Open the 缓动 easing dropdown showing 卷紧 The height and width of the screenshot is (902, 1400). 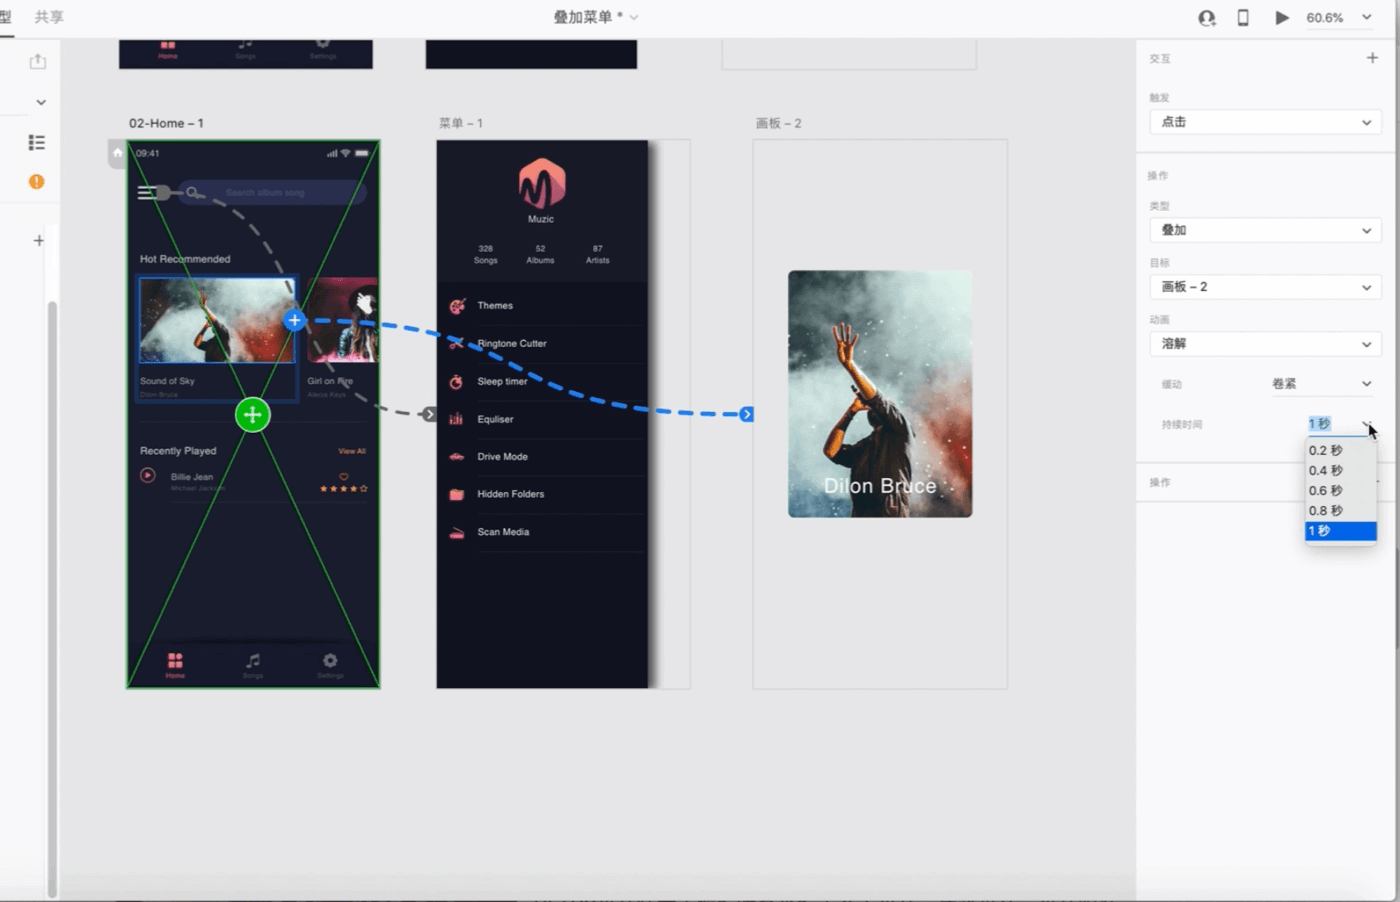(x=1322, y=384)
